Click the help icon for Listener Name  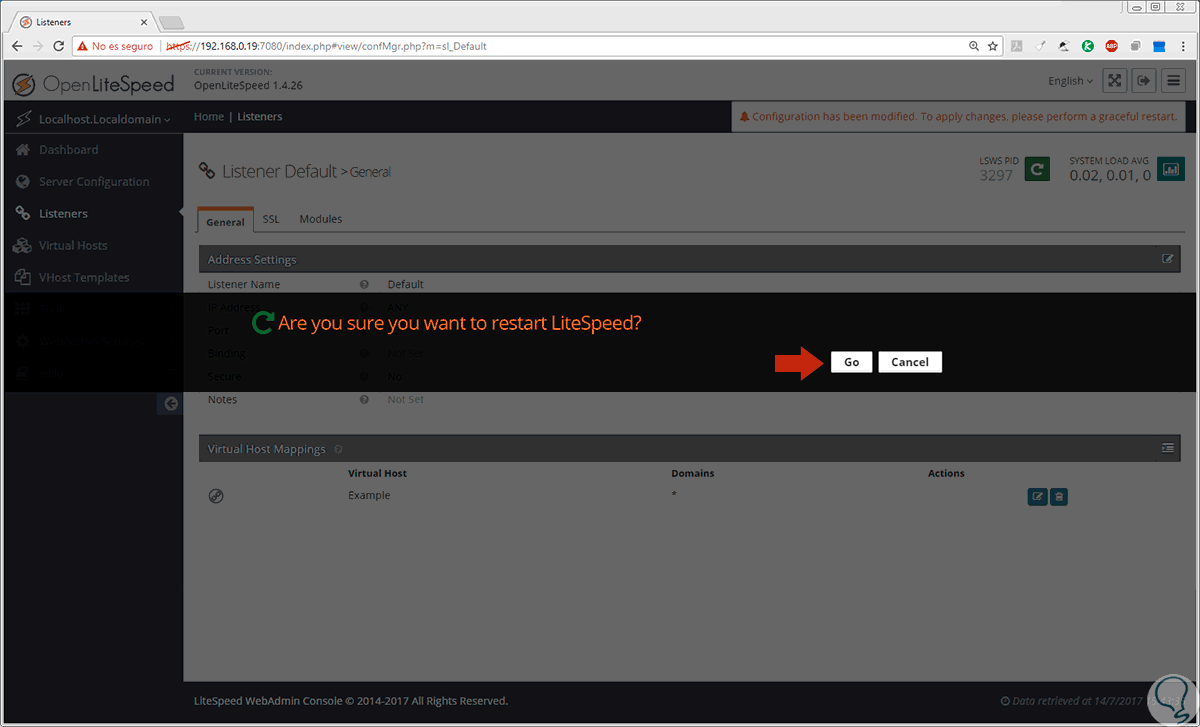(x=365, y=285)
